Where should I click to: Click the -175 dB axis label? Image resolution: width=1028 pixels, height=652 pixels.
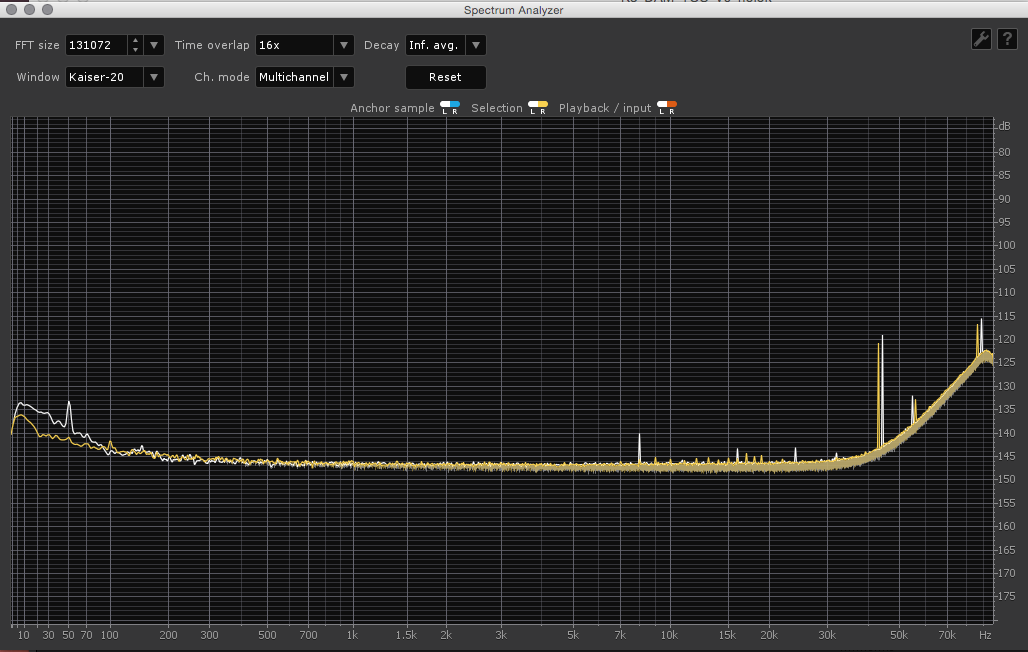(1006, 596)
